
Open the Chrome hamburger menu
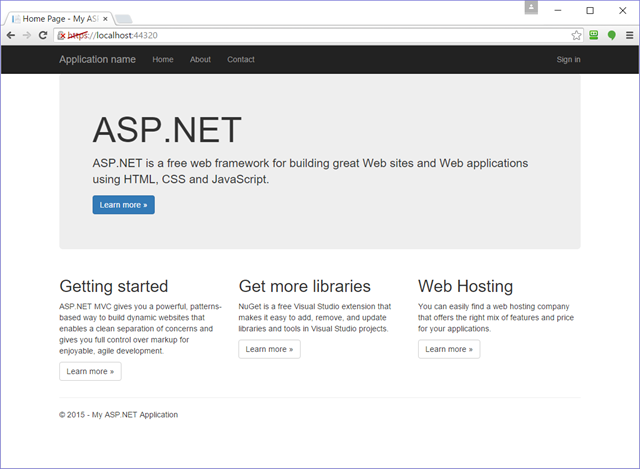point(629,36)
